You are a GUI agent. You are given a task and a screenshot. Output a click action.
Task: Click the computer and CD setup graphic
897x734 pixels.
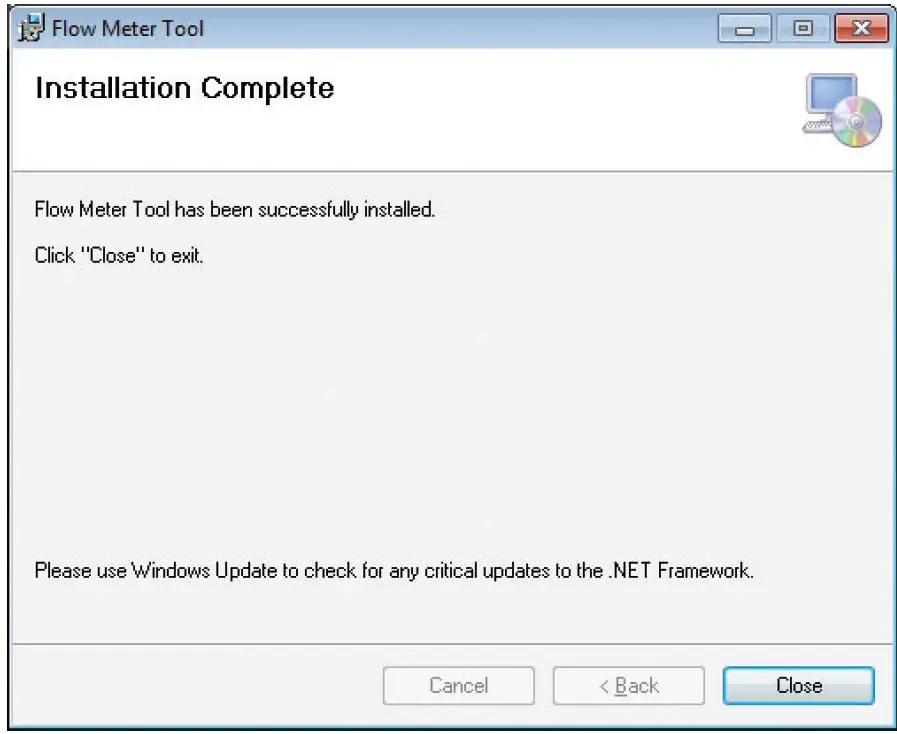[x=842, y=110]
